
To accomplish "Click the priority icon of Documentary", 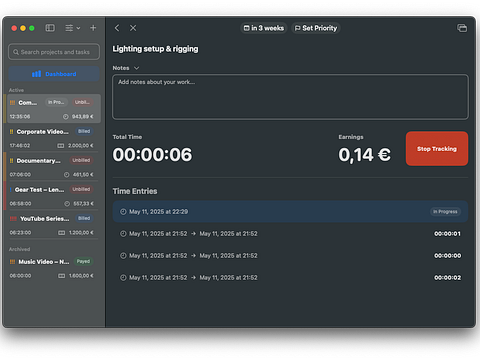I will tap(12, 161).
